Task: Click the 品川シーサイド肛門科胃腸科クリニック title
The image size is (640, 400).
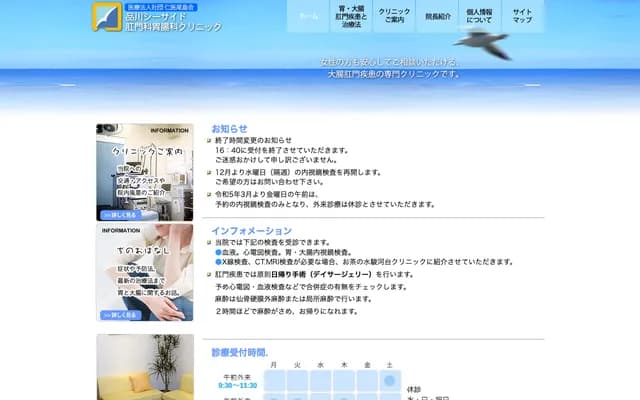Action: click(x=173, y=22)
